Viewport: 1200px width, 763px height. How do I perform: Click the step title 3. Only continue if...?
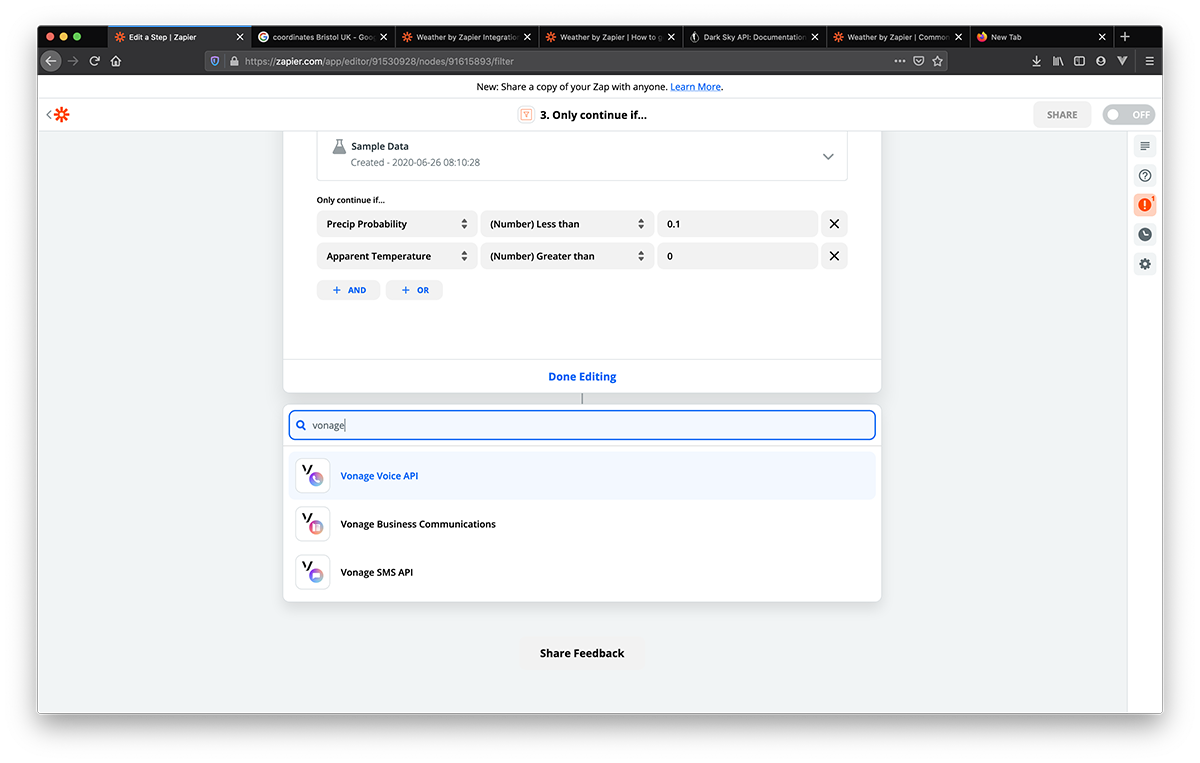[593, 115]
